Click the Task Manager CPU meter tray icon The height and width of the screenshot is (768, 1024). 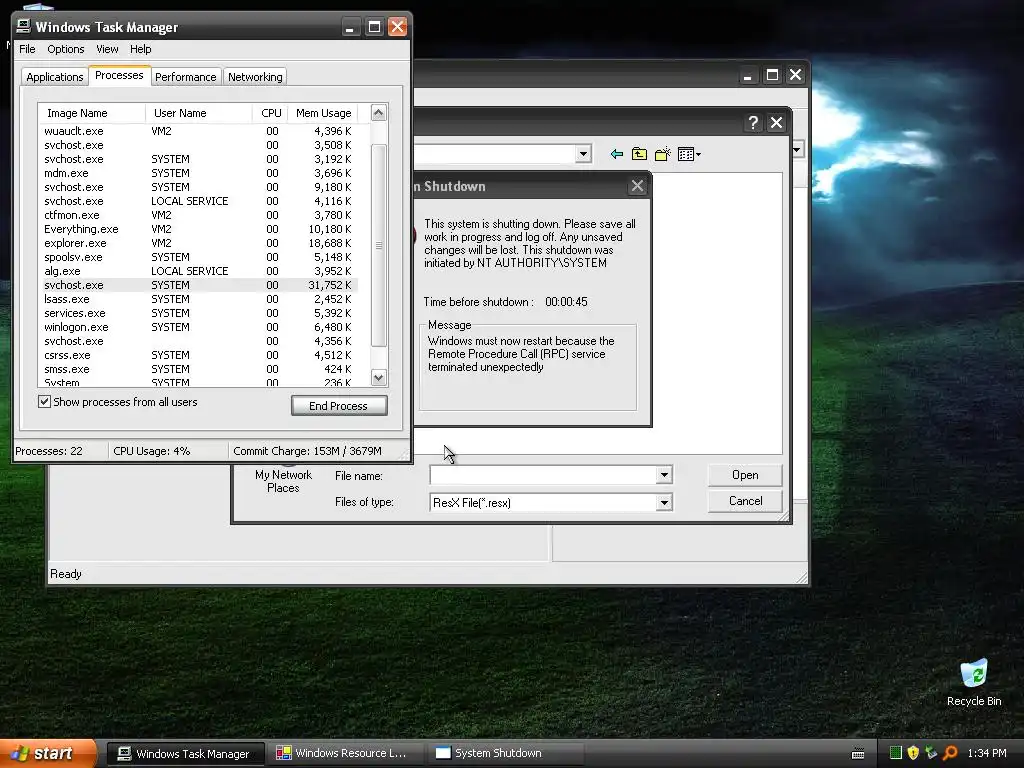tap(895, 753)
